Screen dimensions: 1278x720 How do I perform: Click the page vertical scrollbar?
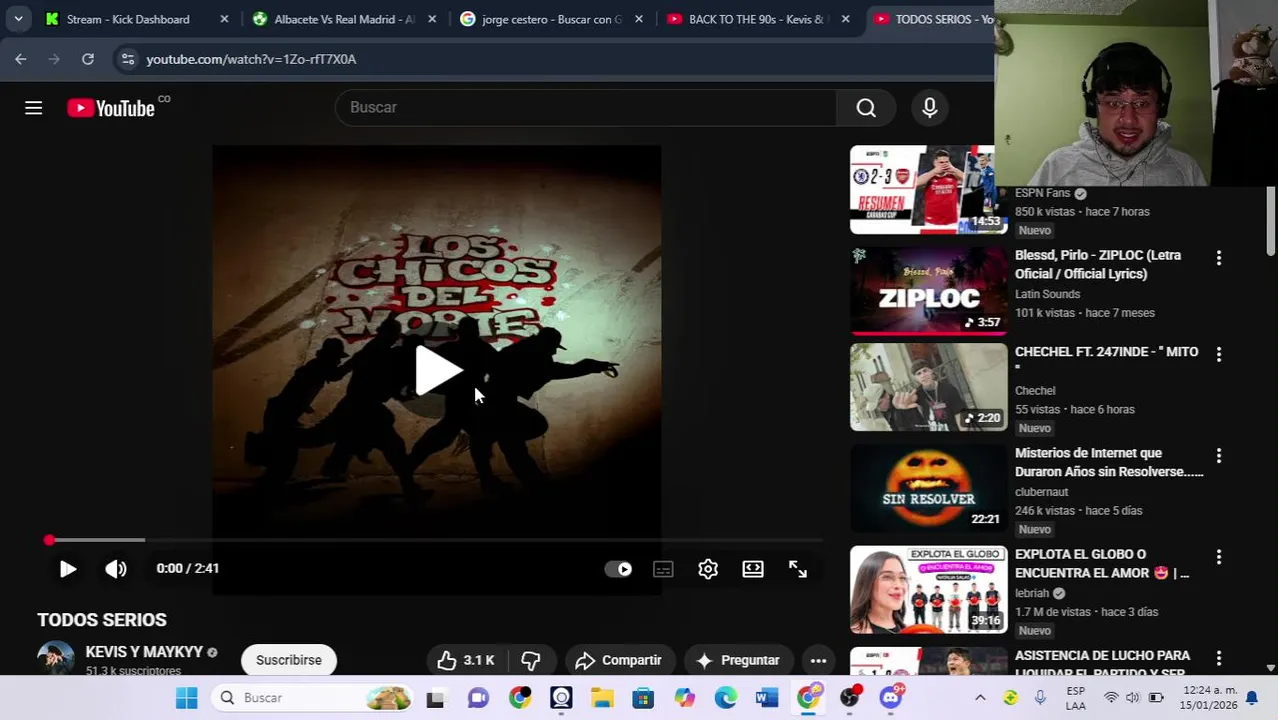click(x=1271, y=220)
